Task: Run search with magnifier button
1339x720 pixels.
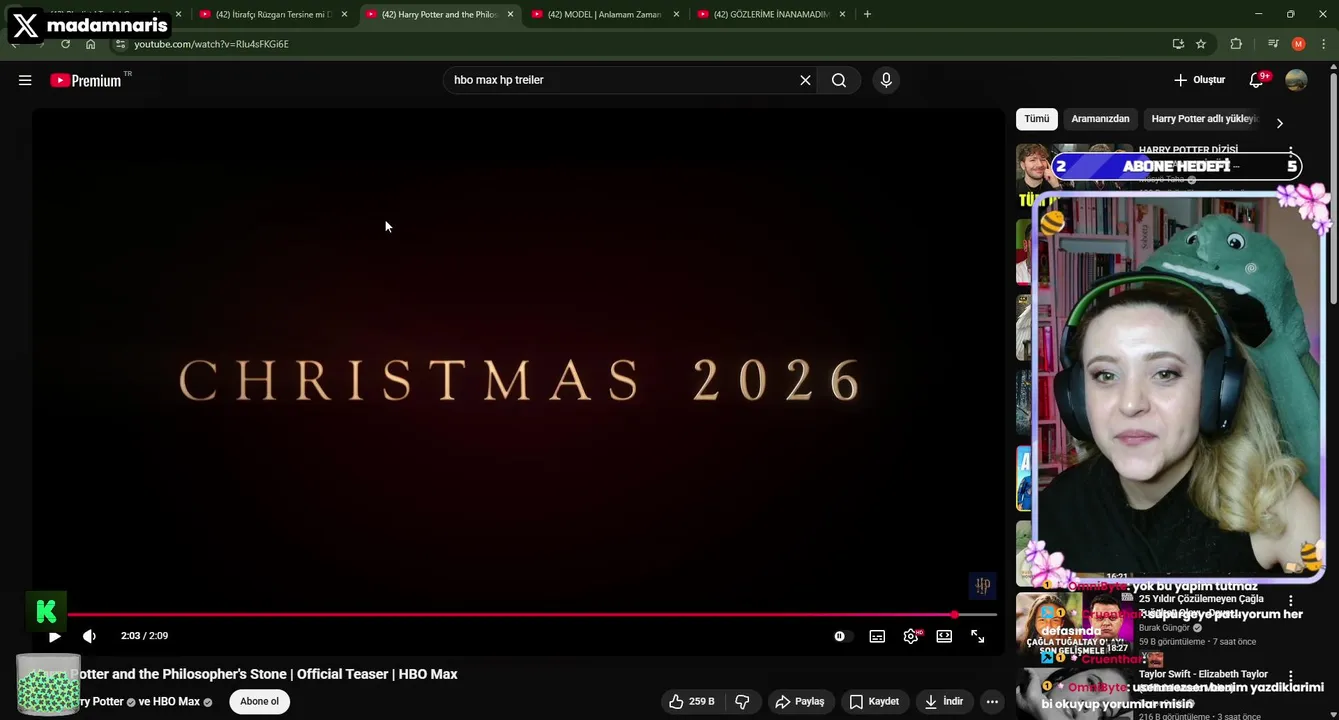Action: (x=839, y=80)
